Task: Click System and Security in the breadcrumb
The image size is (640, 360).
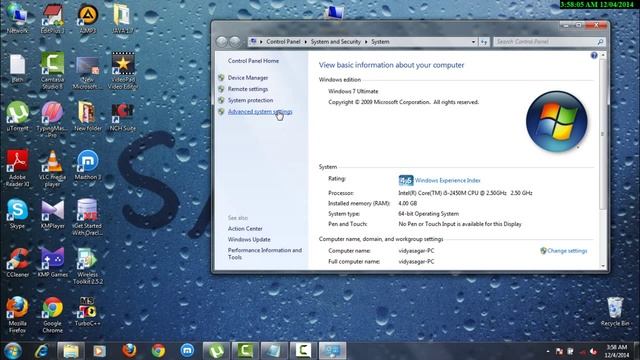Action: (x=336, y=42)
